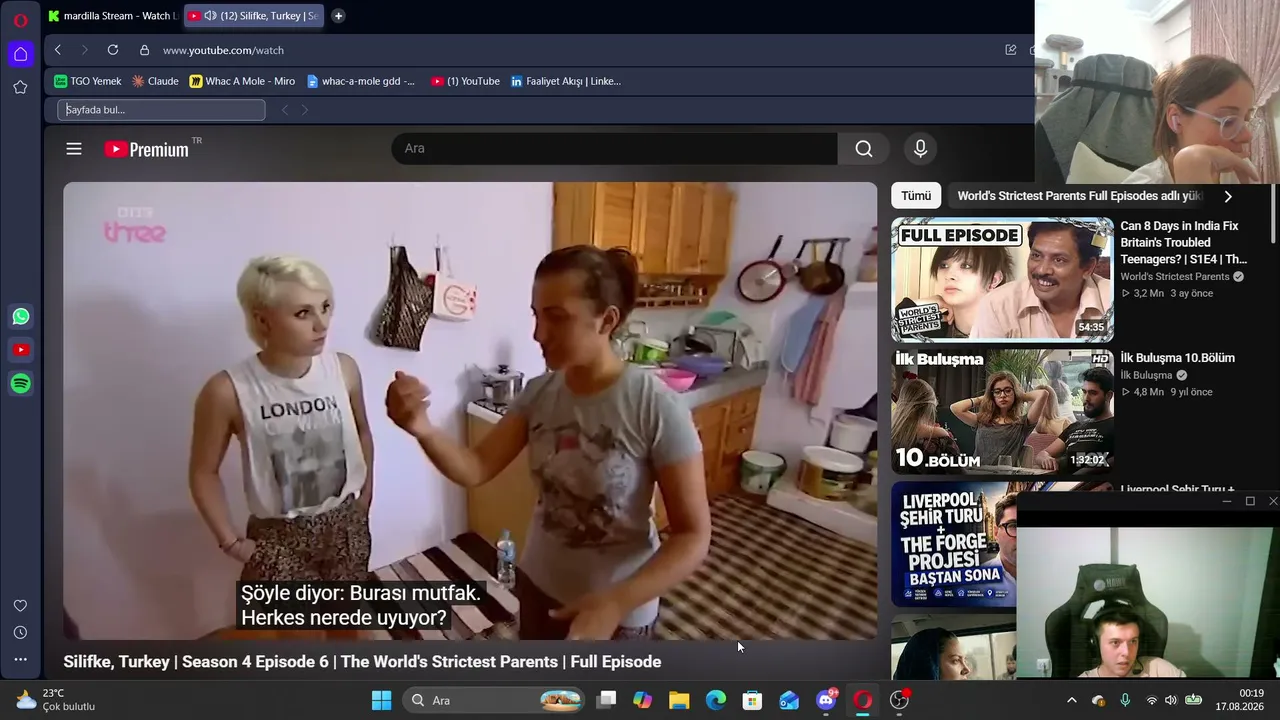Start voice search with microphone icon
This screenshot has width=1280, height=720.
coord(920,149)
